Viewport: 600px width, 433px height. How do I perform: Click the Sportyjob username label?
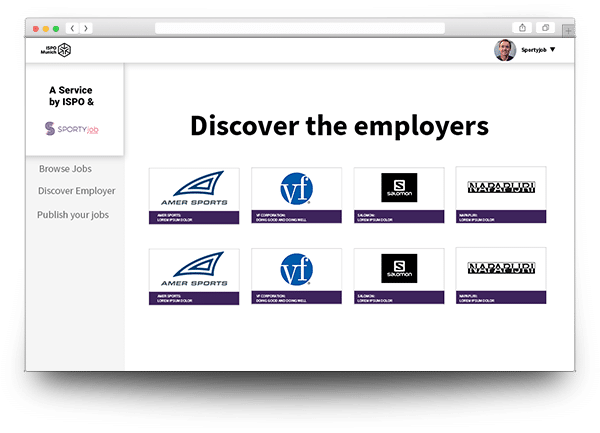[x=533, y=50]
